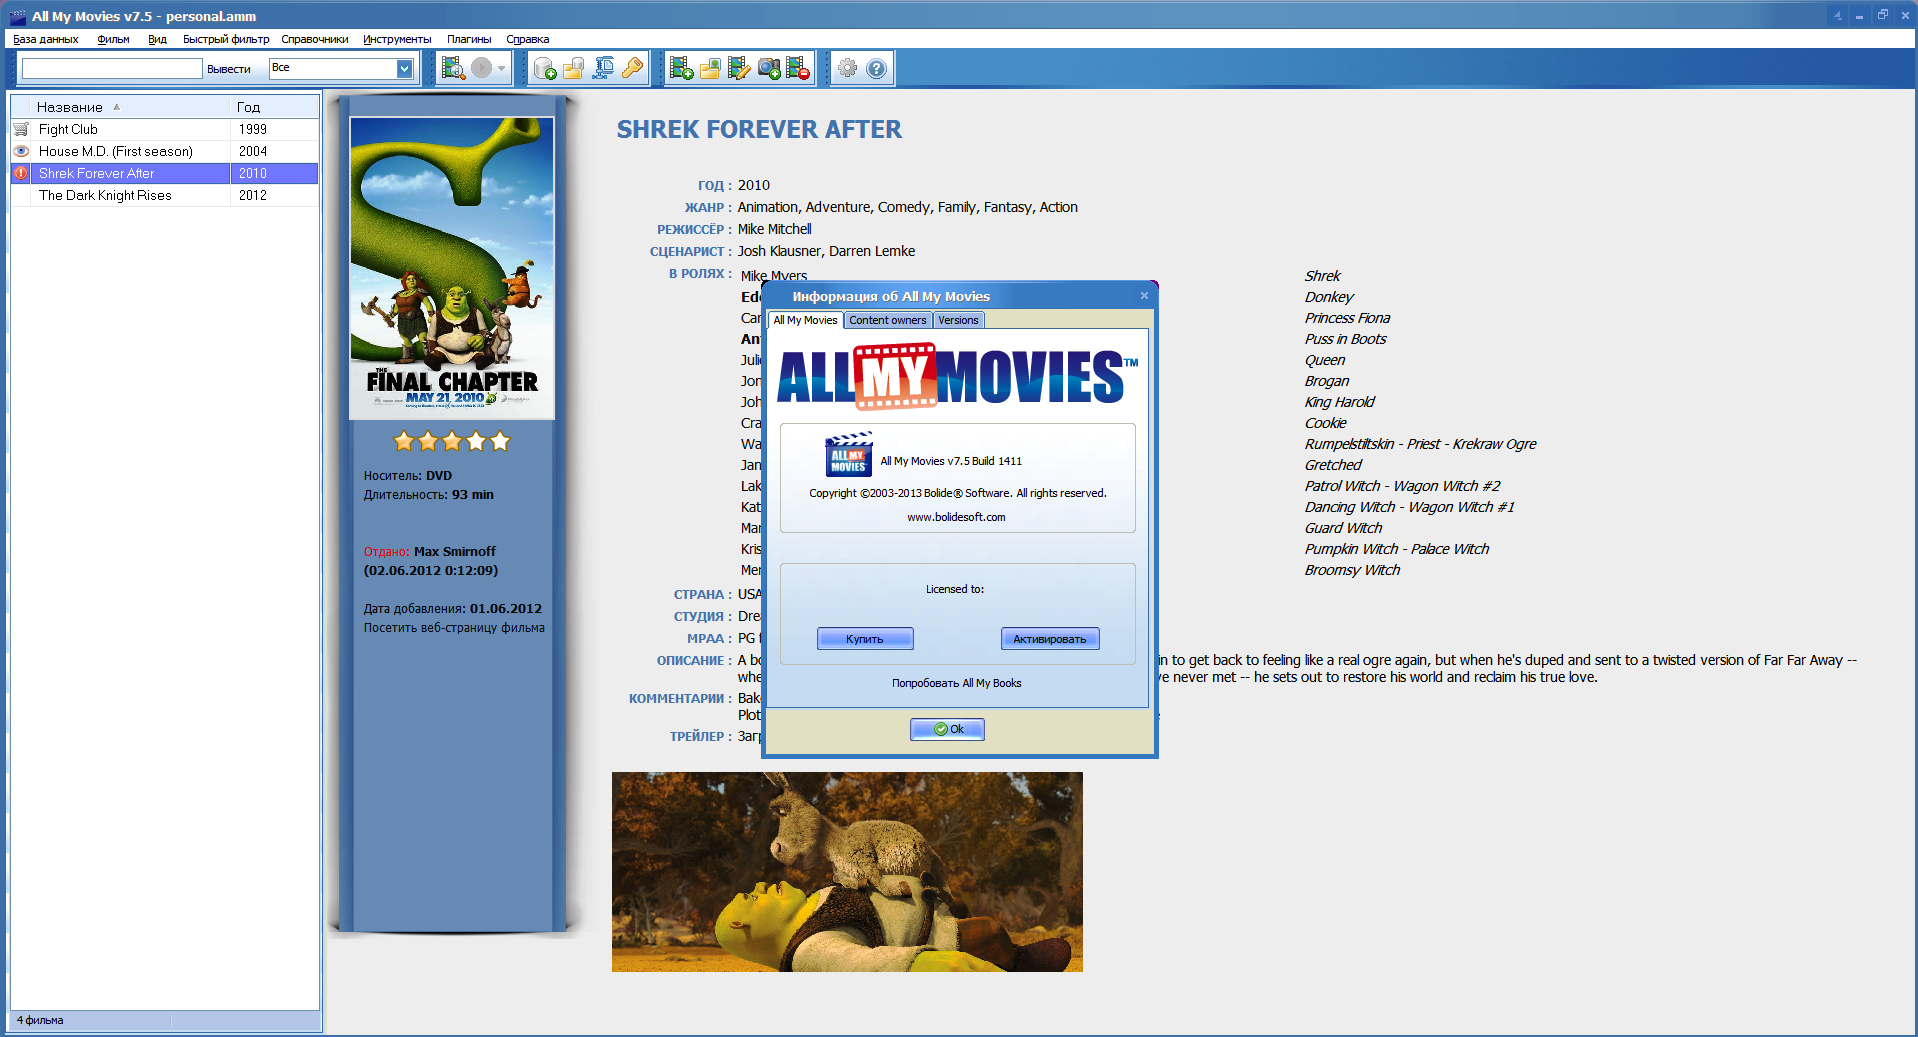Screen dimensions: 1918x1037
Task: Click the '4 фильма' status bar entry
Action: [40, 1020]
